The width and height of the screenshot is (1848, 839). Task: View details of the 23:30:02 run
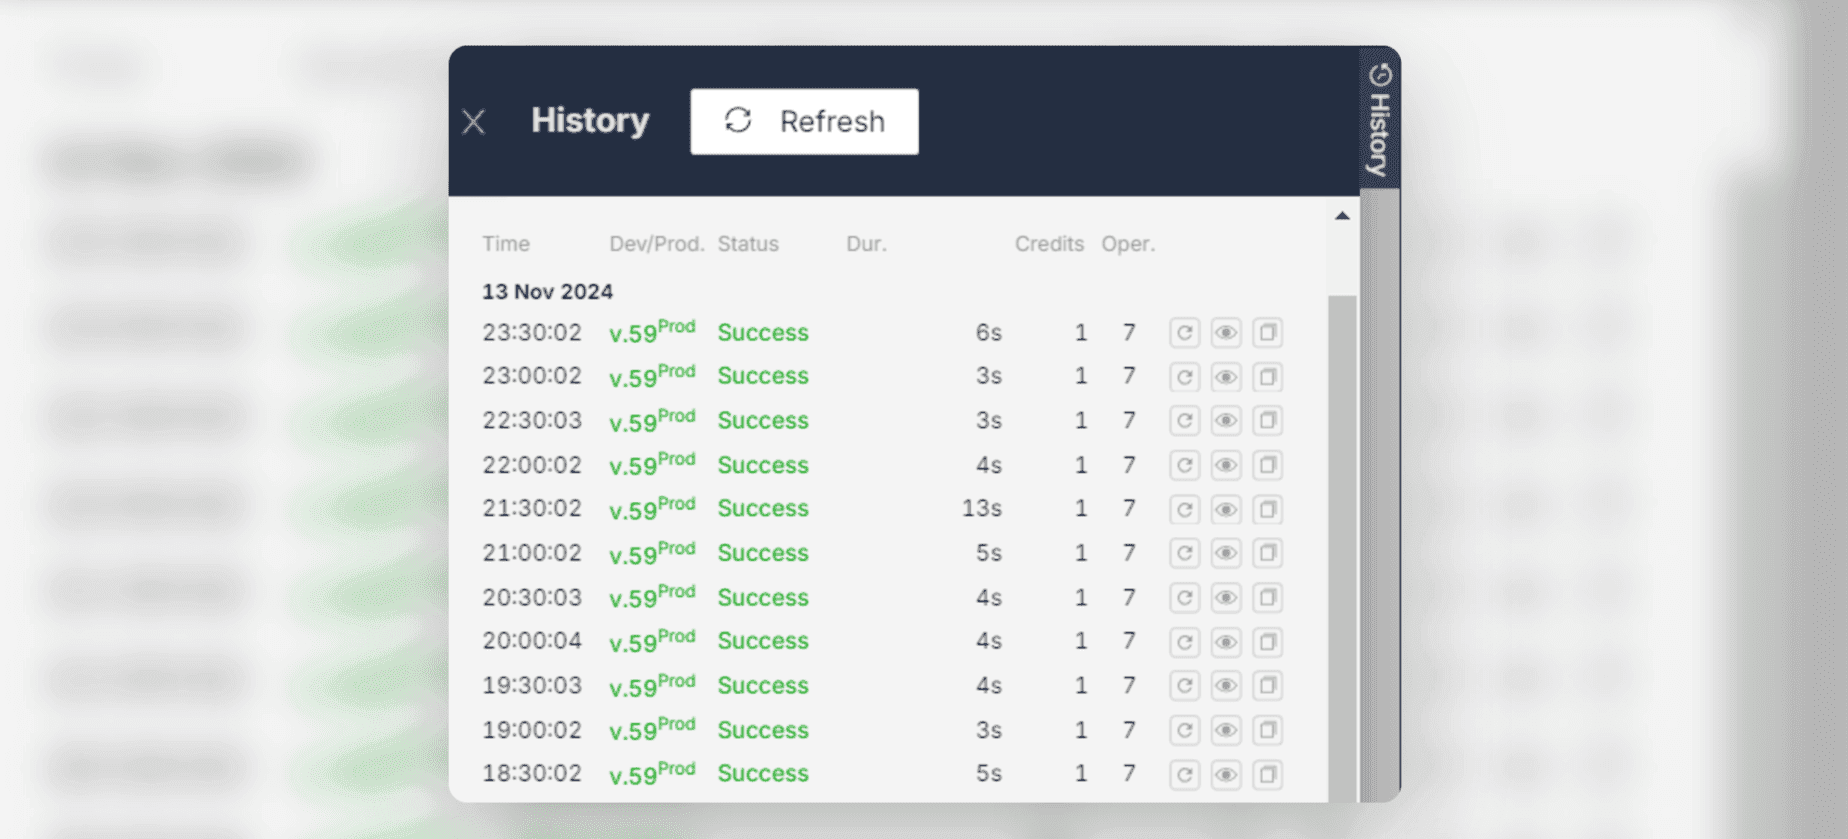1226,333
